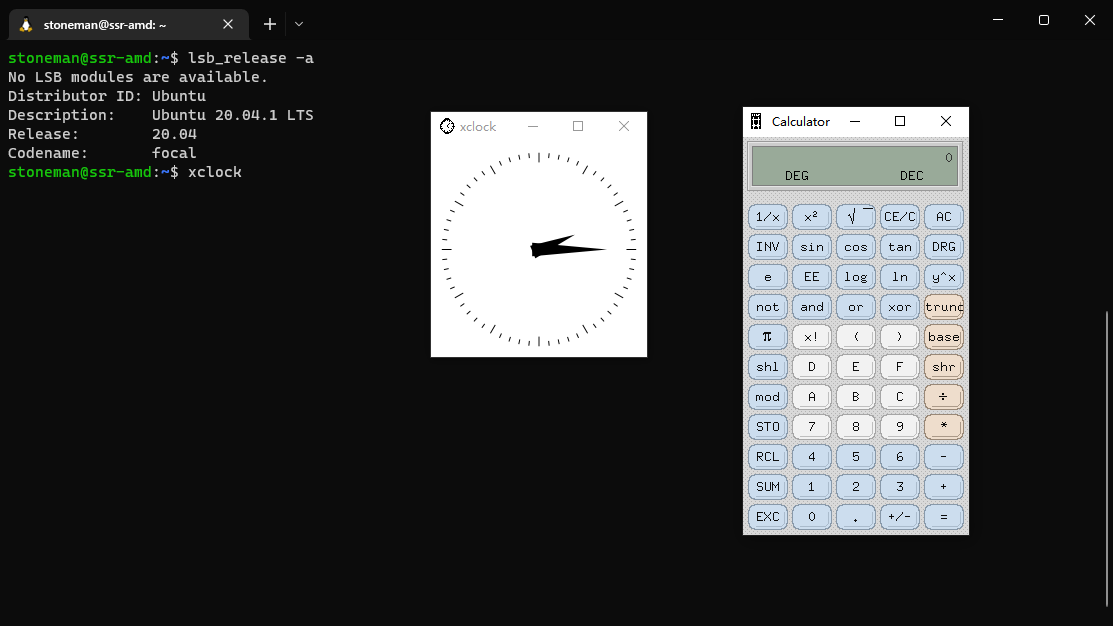Click the plus + calculator button
1113x626 pixels.
click(943, 487)
